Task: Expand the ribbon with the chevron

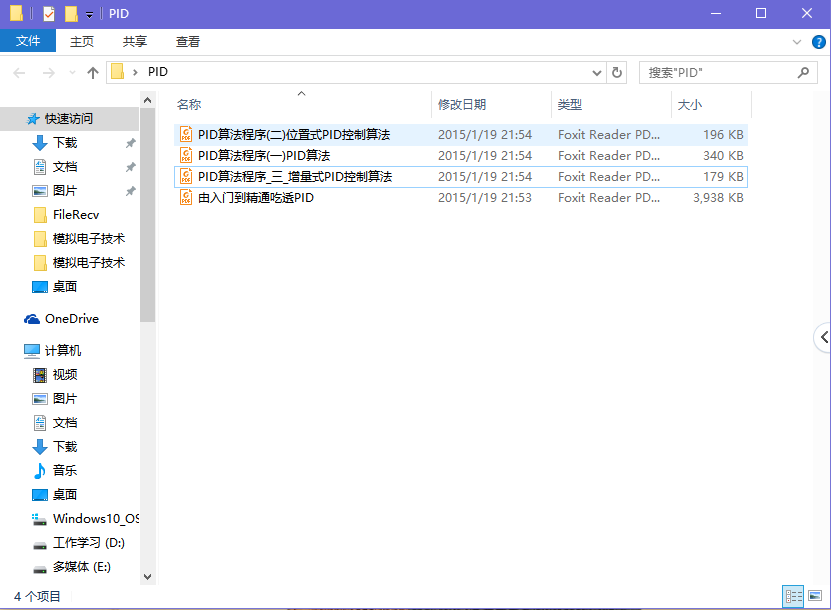Action: [797, 42]
